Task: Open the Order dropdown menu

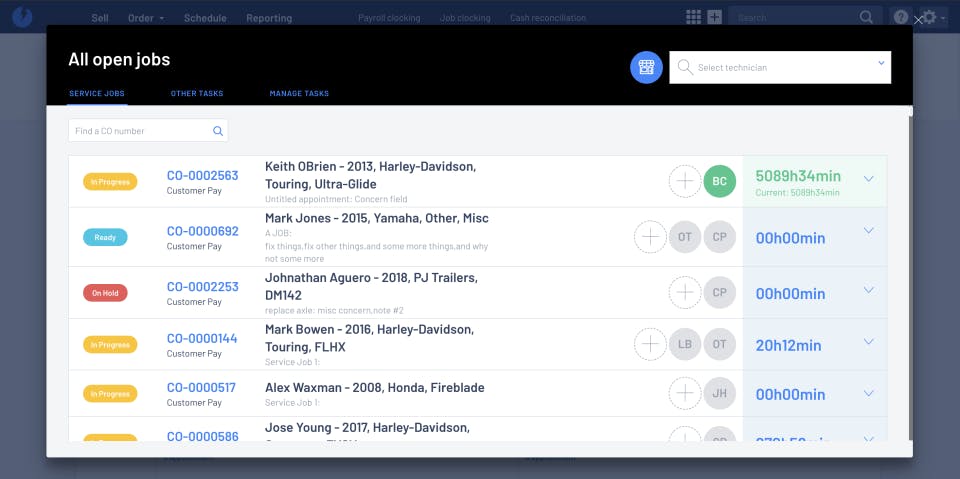Action: pos(146,18)
